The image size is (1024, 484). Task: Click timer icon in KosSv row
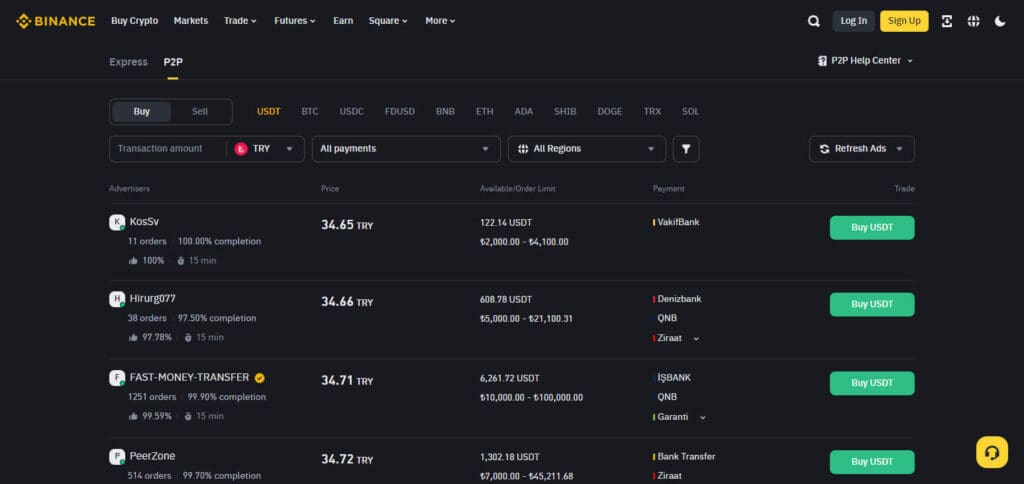182,261
